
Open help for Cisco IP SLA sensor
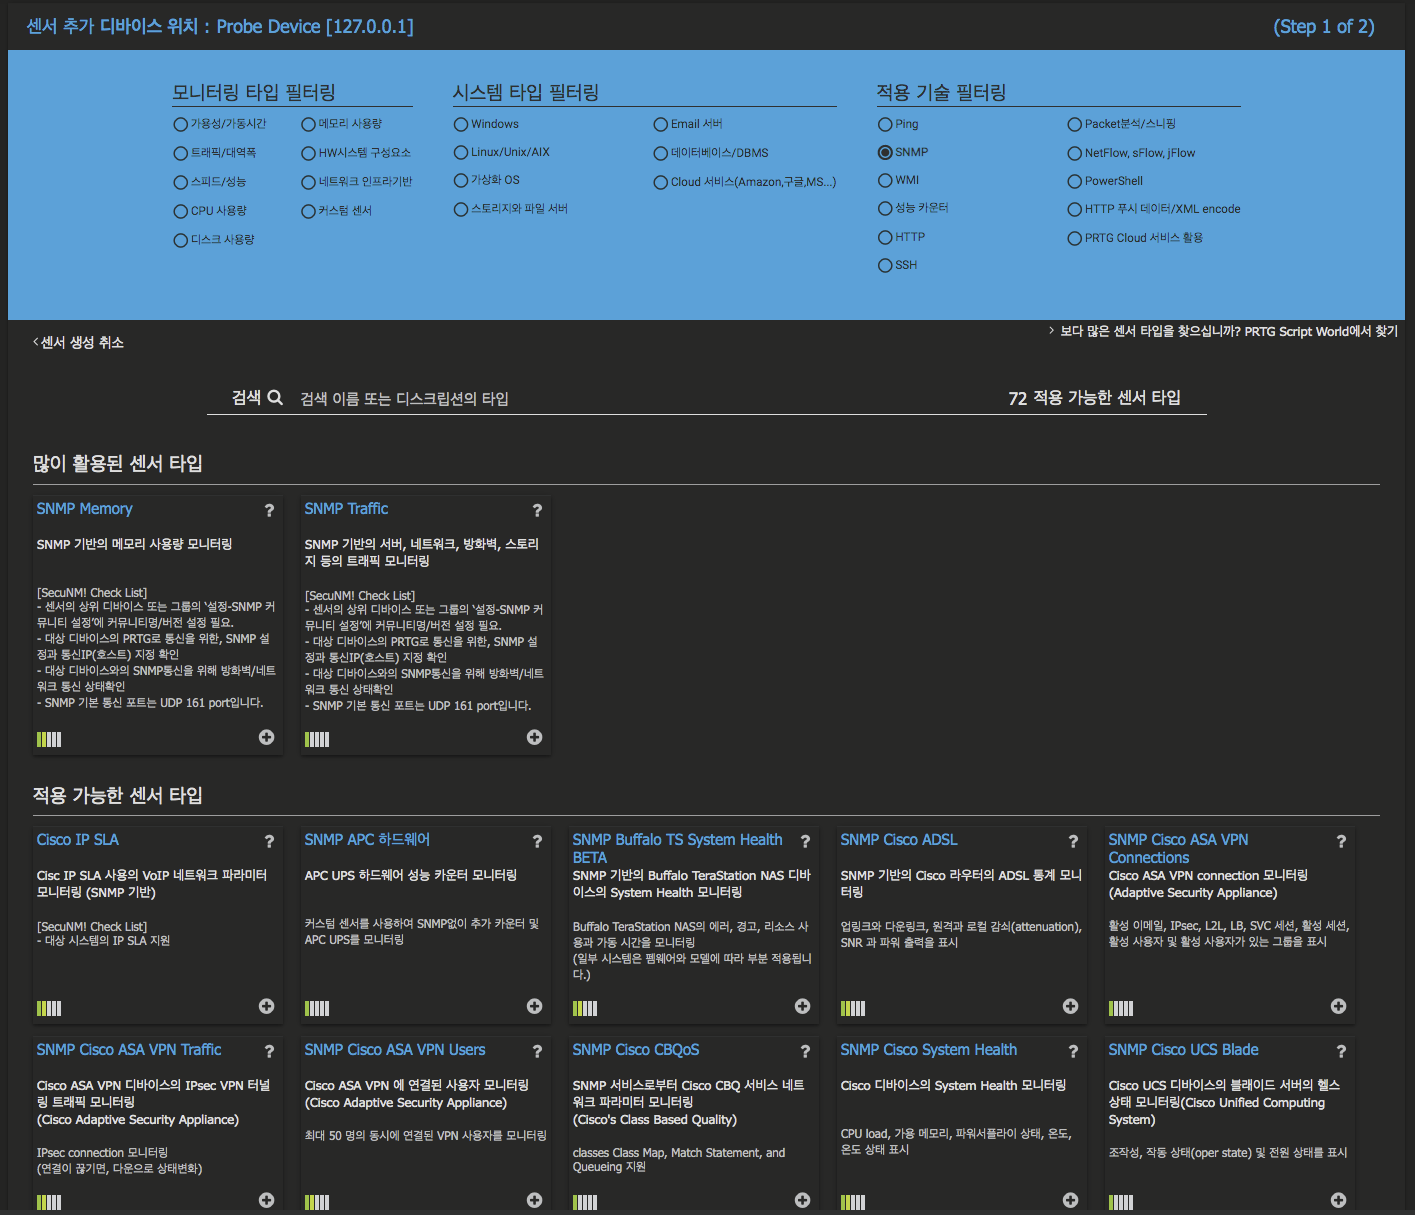click(x=269, y=842)
